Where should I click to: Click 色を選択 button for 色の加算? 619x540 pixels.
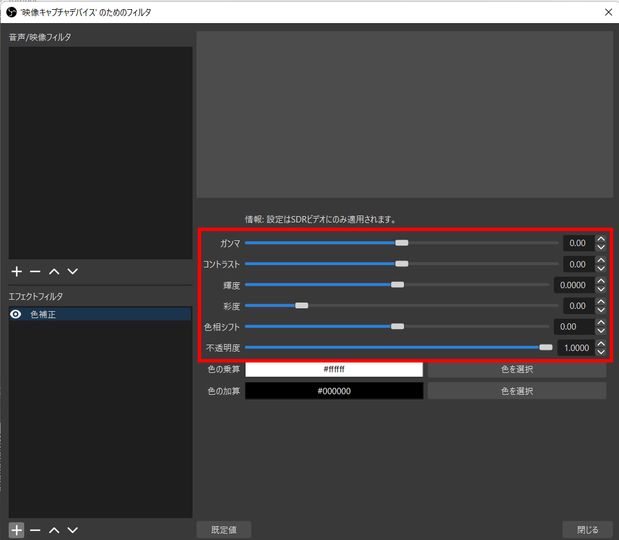click(x=516, y=391)
